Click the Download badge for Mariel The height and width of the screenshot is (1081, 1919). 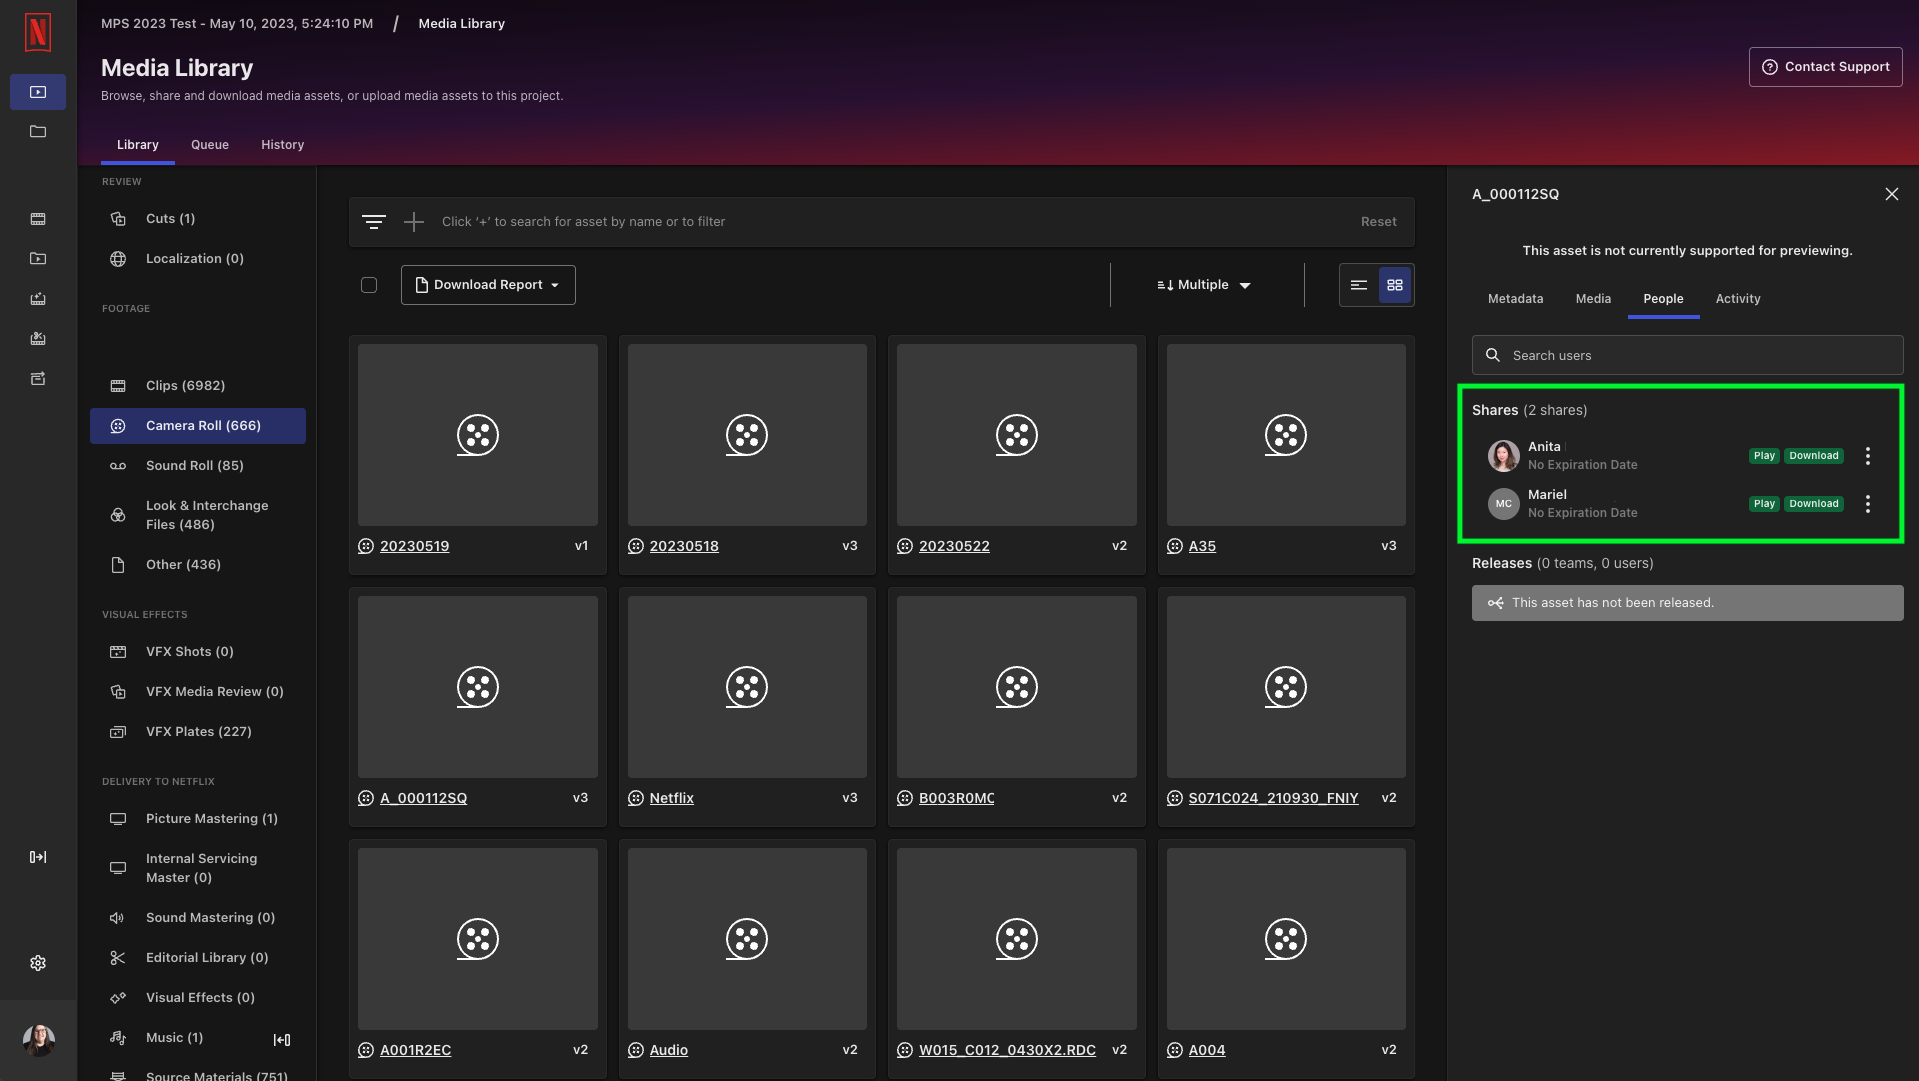pyautogui.click(x=1813, y=504)
